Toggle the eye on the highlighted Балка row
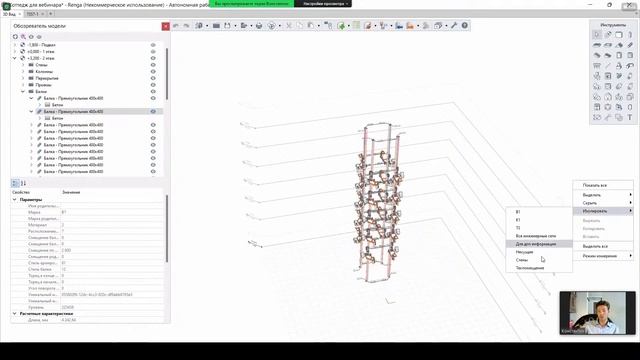640x360 pixels. 153,111
